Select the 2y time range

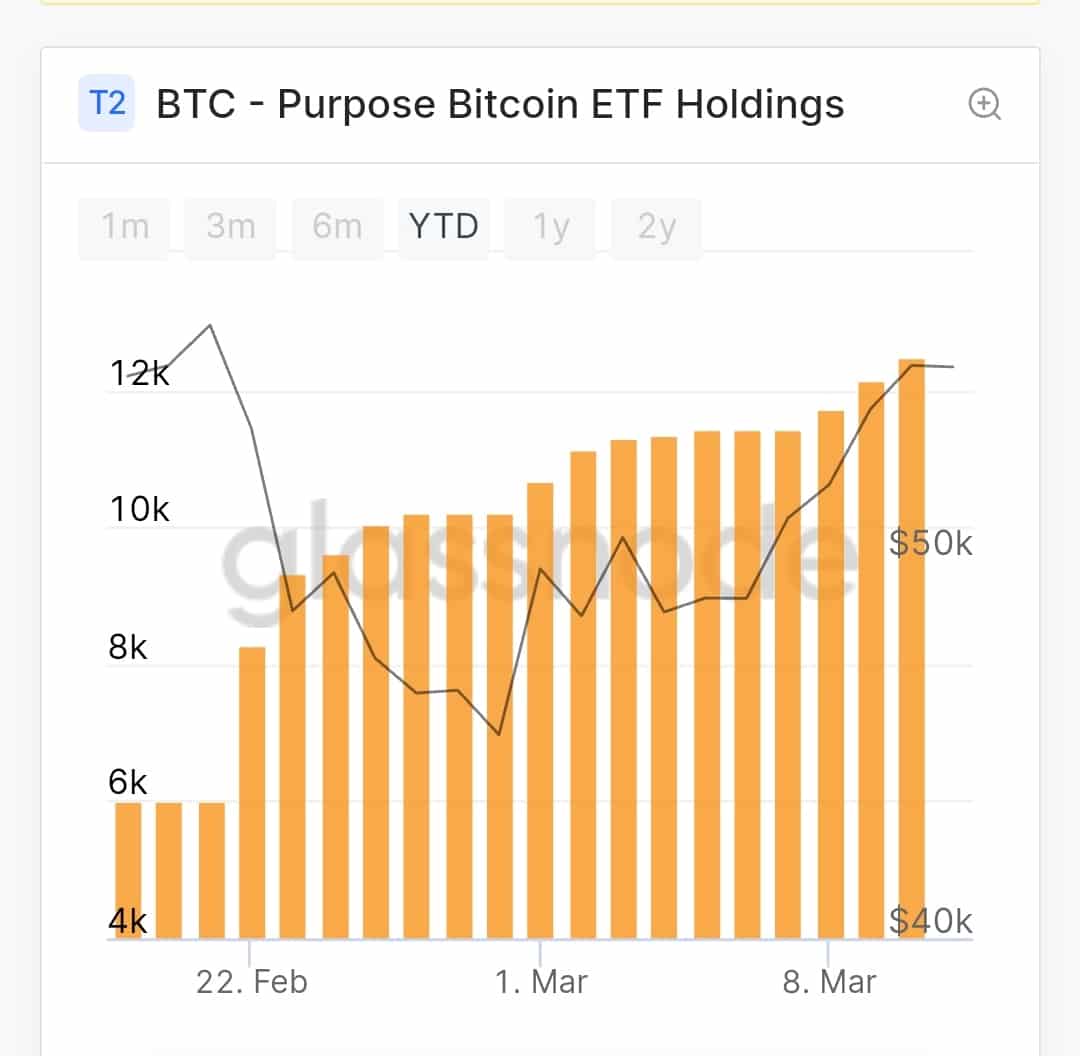[656, 228]
